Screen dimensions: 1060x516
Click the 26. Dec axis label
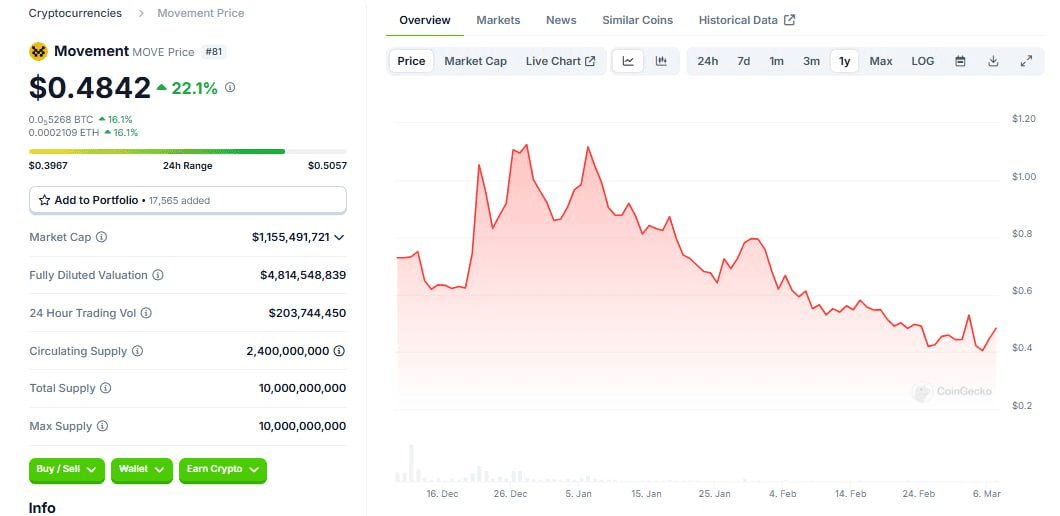(510, 494)
